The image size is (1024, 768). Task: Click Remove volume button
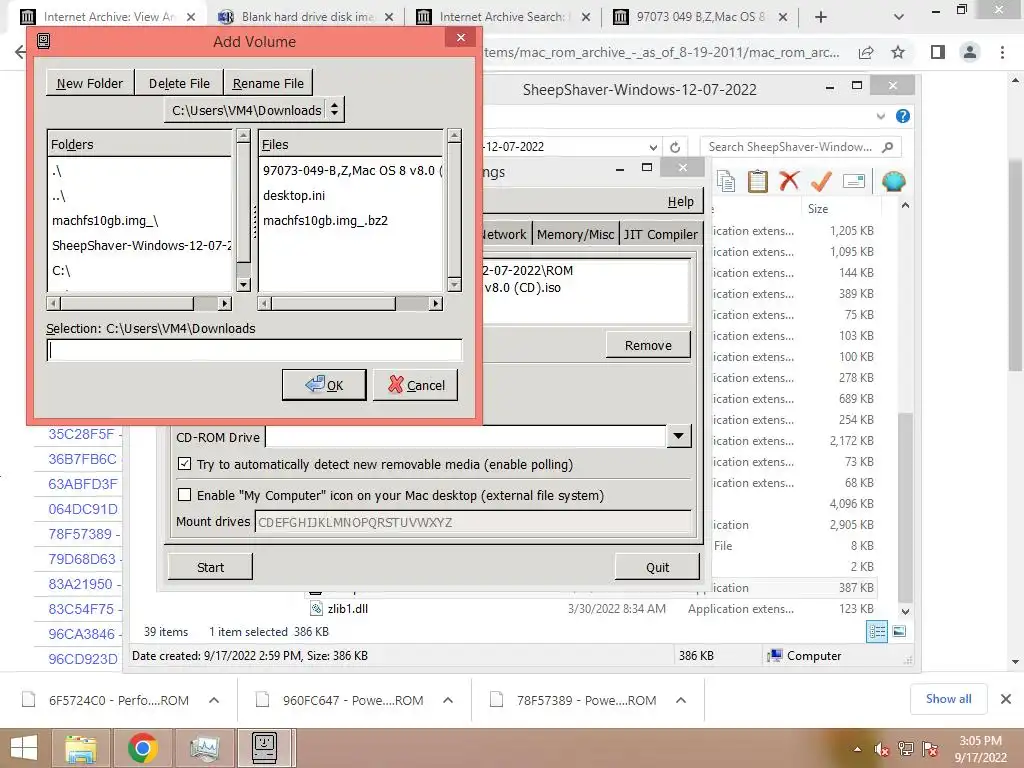click(x=648, y=345)
